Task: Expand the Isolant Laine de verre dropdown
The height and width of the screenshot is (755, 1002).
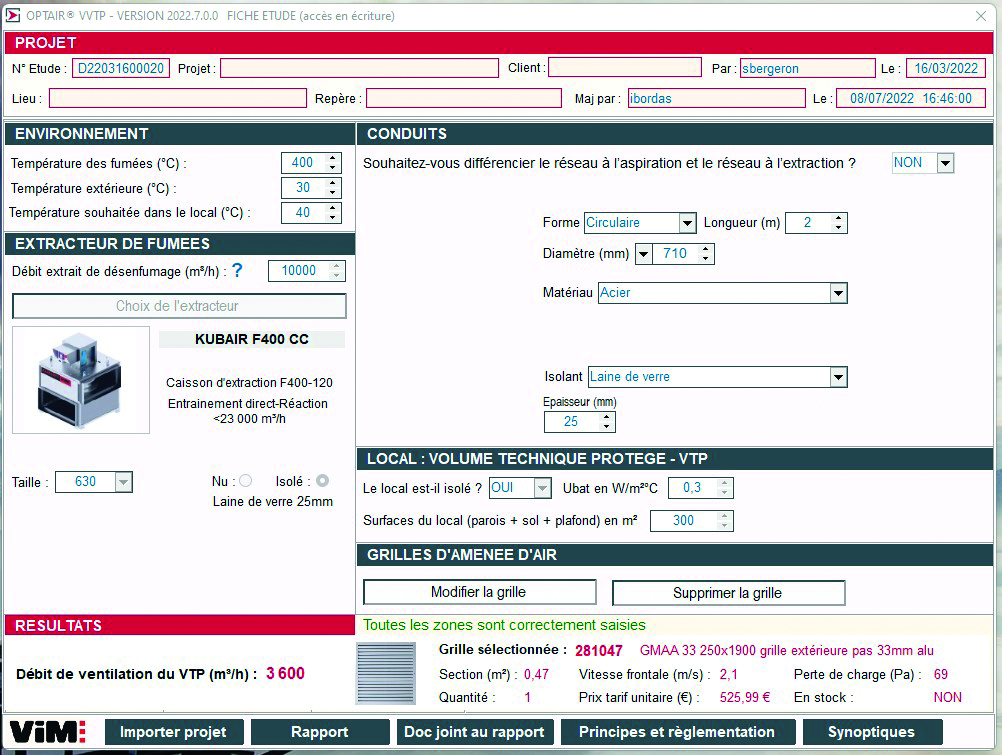Action: [x=838, y=377]
